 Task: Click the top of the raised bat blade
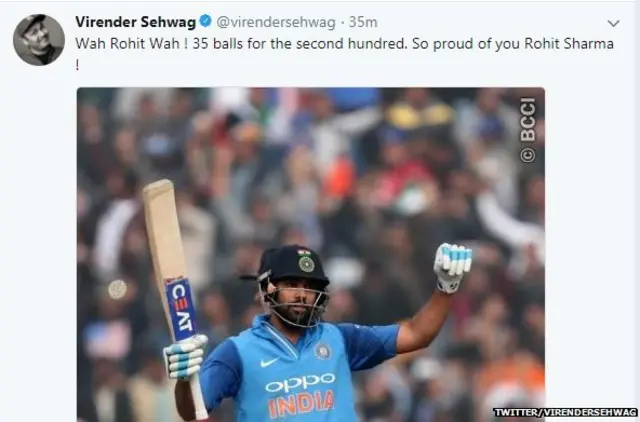[x=158, y=189]
